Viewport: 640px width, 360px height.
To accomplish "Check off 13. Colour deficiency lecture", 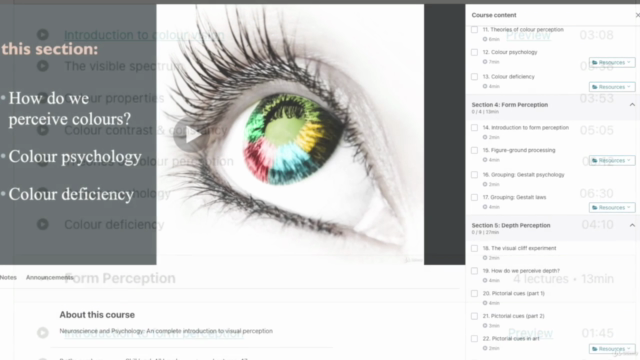I will pyautogui.click(x=474, y=77).
